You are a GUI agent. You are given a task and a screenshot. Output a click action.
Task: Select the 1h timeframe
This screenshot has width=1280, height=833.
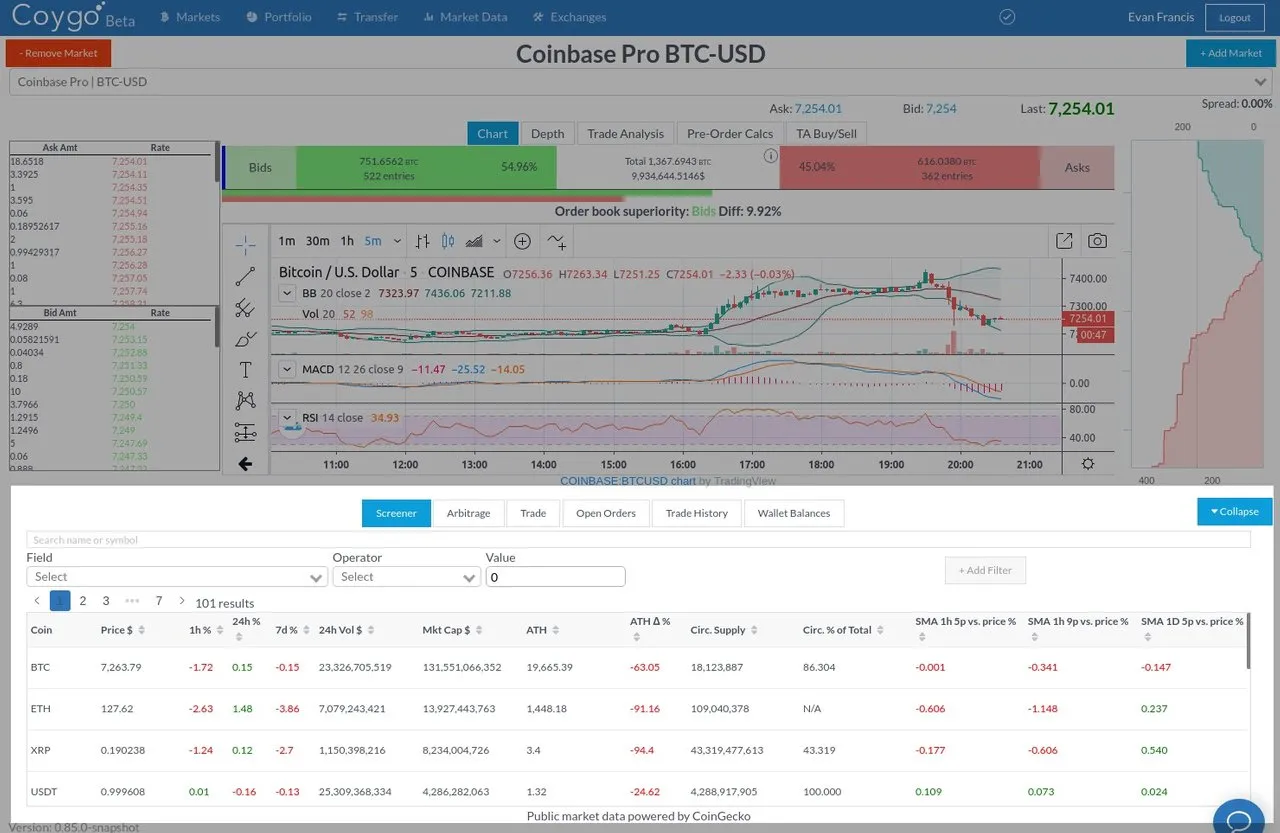coord(347,241)
